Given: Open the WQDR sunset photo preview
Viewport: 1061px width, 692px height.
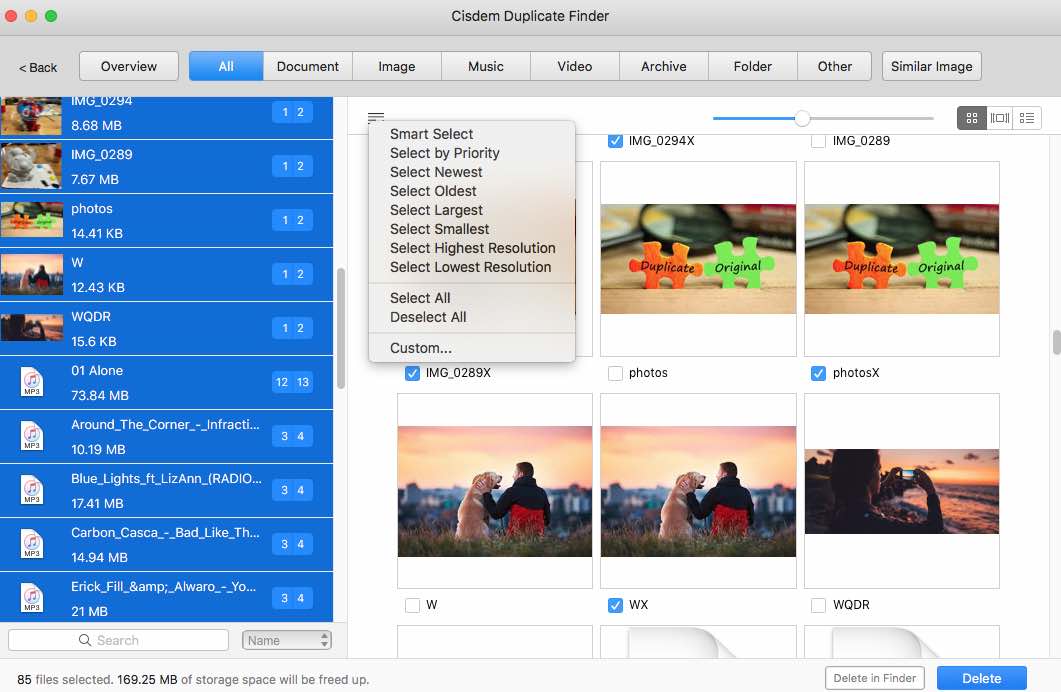Looking at the screenshot, I should coord(901,491).
